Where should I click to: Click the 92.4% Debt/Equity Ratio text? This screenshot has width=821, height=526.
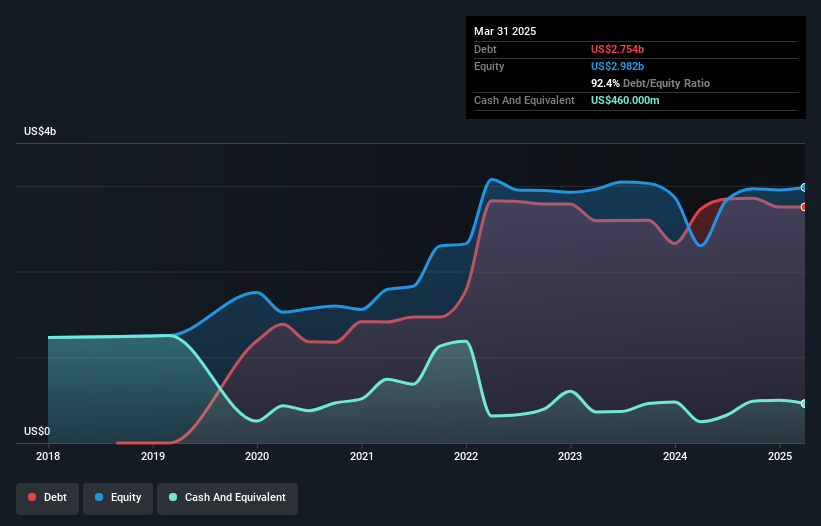point(650,83)
